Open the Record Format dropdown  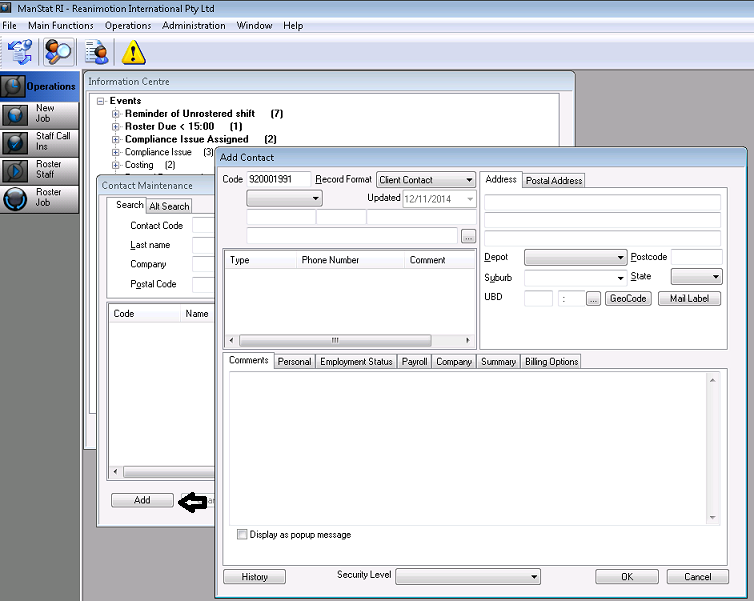[x=425, y=180]
